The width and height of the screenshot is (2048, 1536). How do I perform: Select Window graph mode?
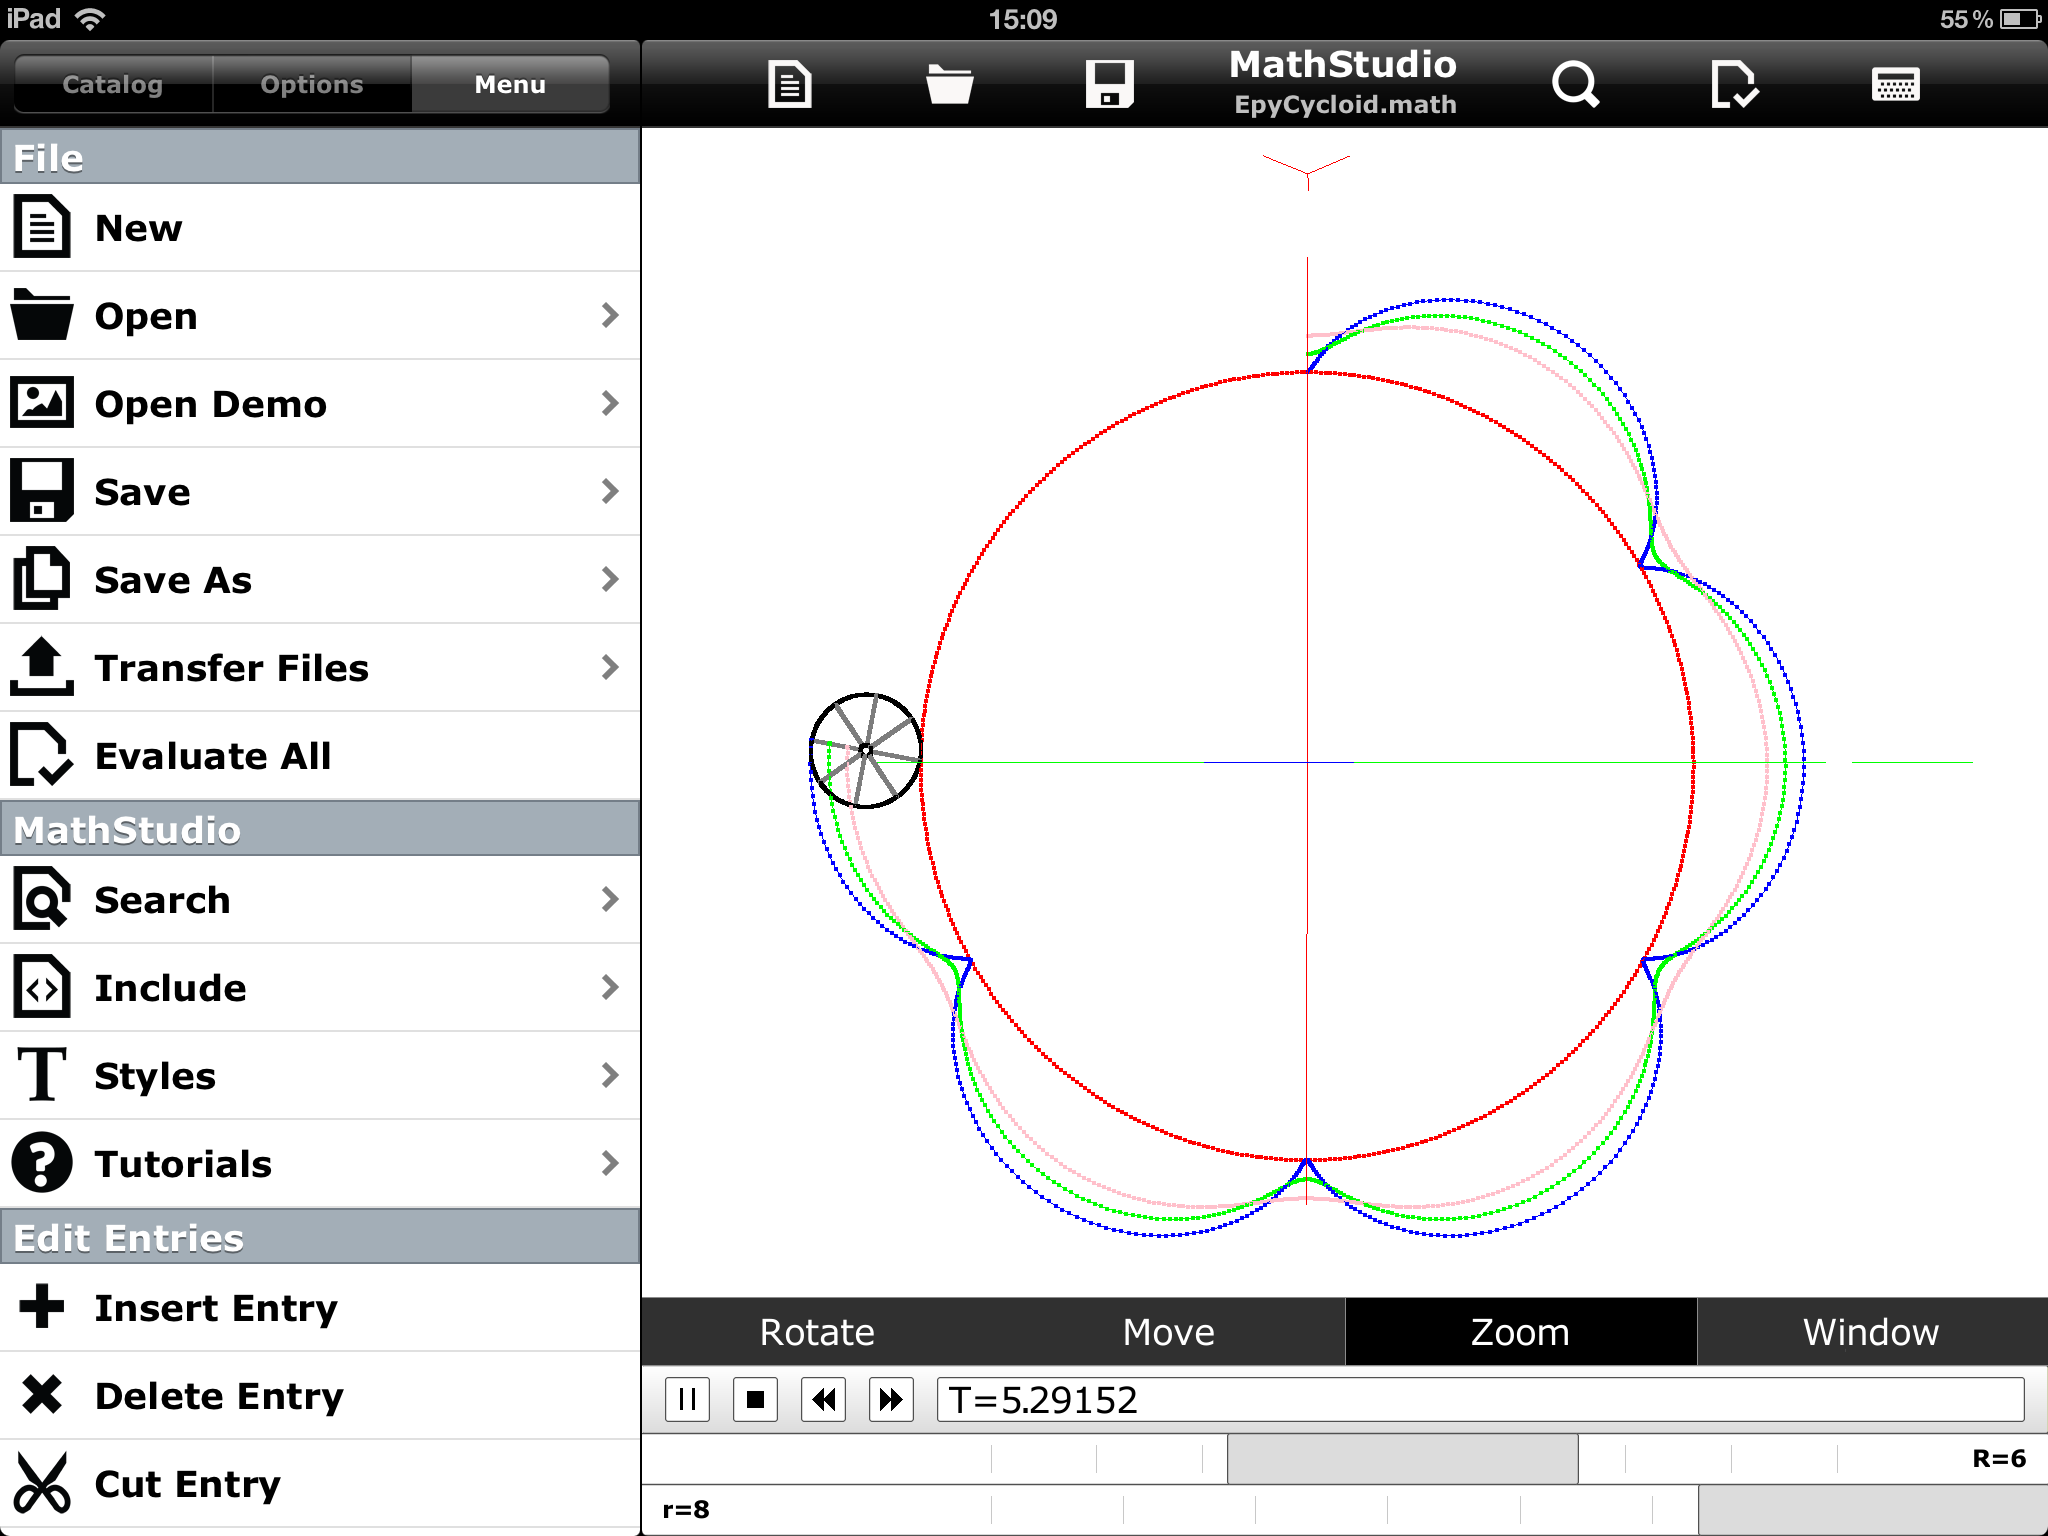coord(1871,1332)
